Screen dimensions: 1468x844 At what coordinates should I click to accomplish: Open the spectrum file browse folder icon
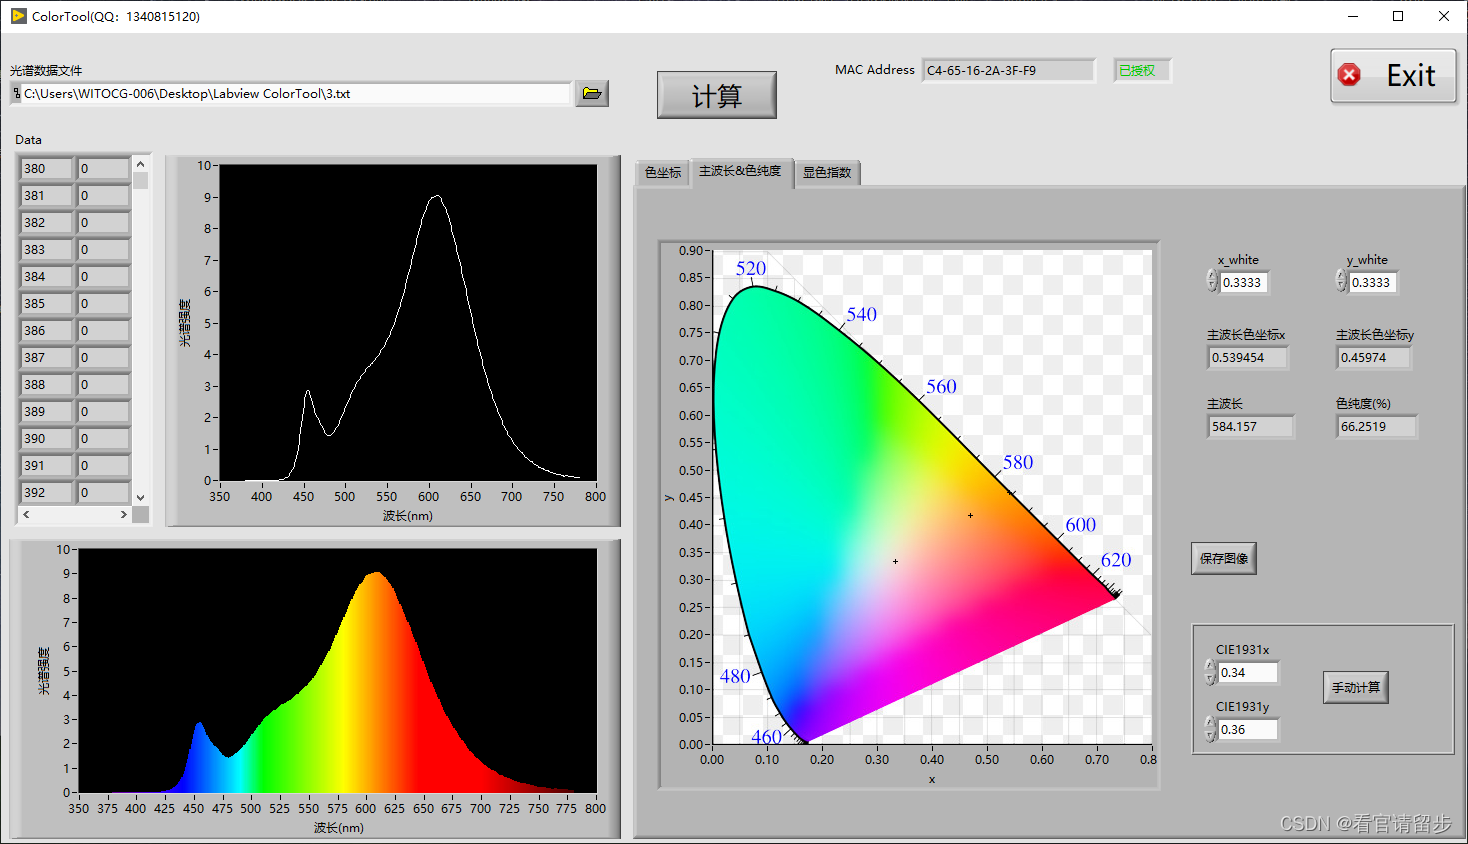tap(592, 94)
